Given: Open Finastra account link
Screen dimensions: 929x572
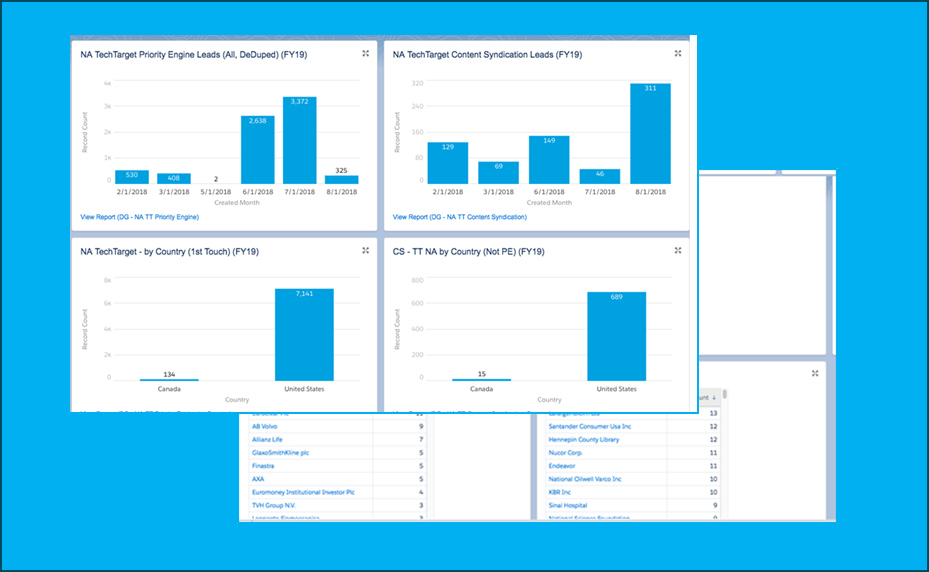Looking at the screenshot, I should (263, 466).
